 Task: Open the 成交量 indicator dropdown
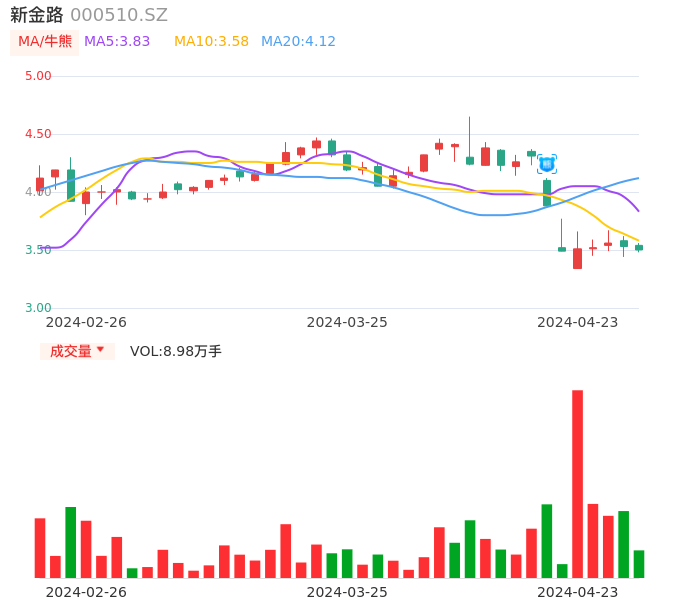(x=77, y=351)
